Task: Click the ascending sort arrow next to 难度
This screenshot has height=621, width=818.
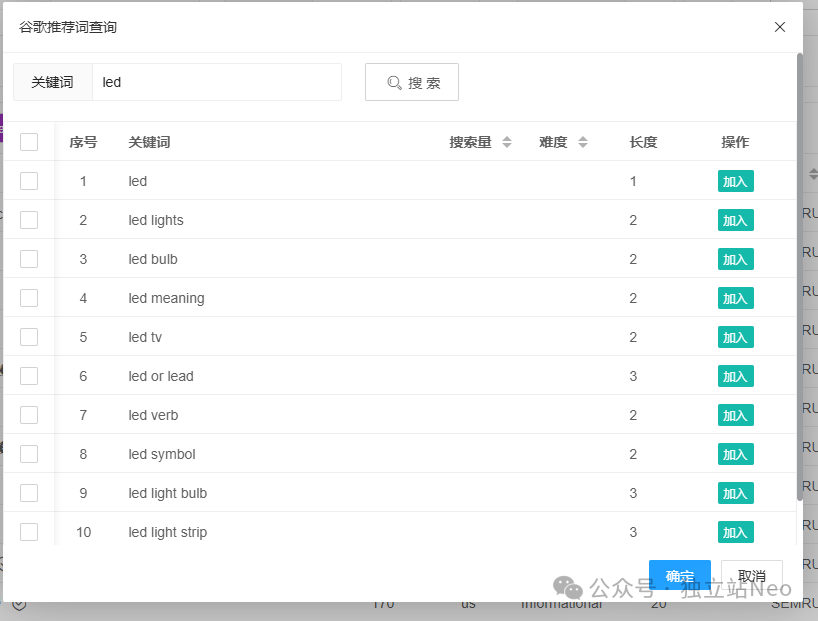Action: click(x=583, y=138)
